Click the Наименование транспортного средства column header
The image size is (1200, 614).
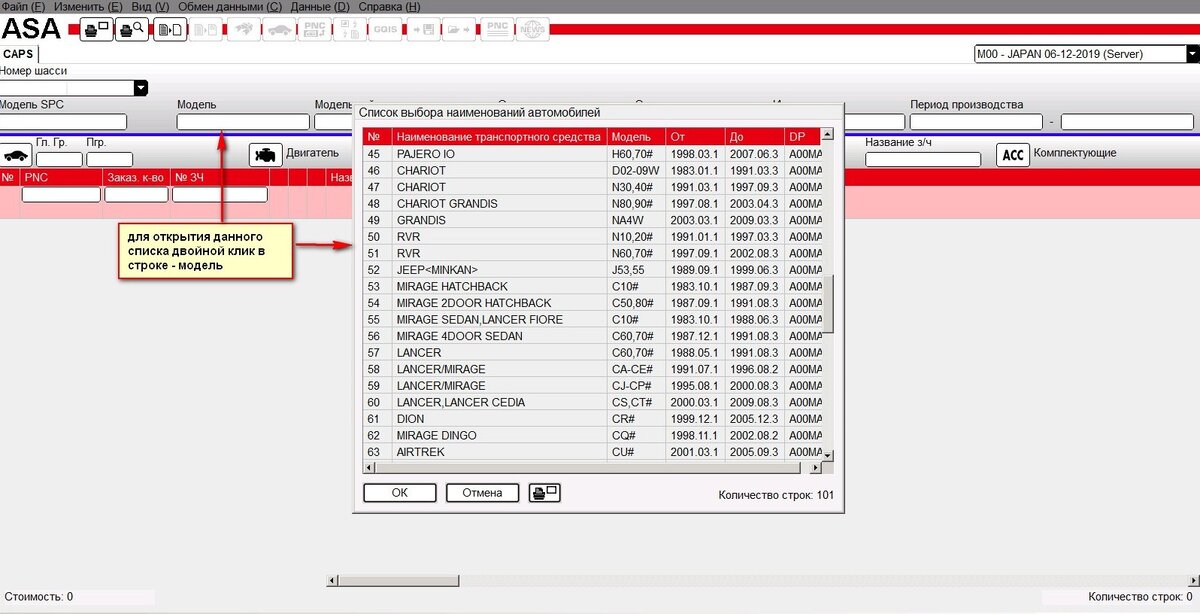498,137
